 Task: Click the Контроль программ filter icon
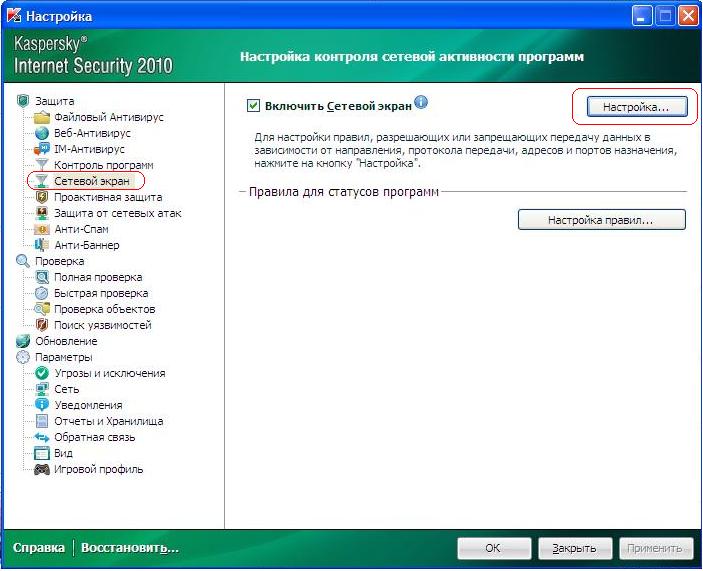point(42,165)
